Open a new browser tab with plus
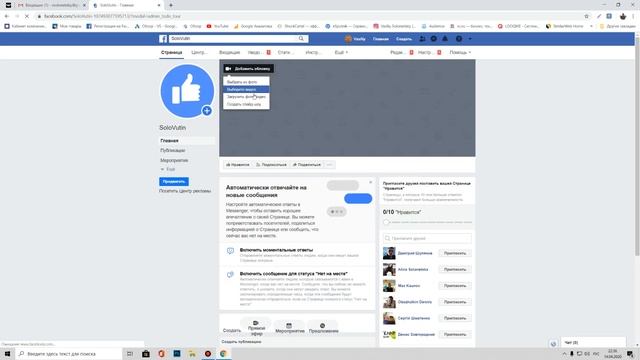640x360 pixels. click(171, 5)
